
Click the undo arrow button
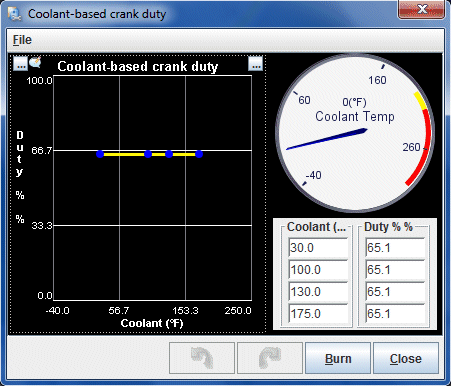pyautogui.click(x=202, y=358)
